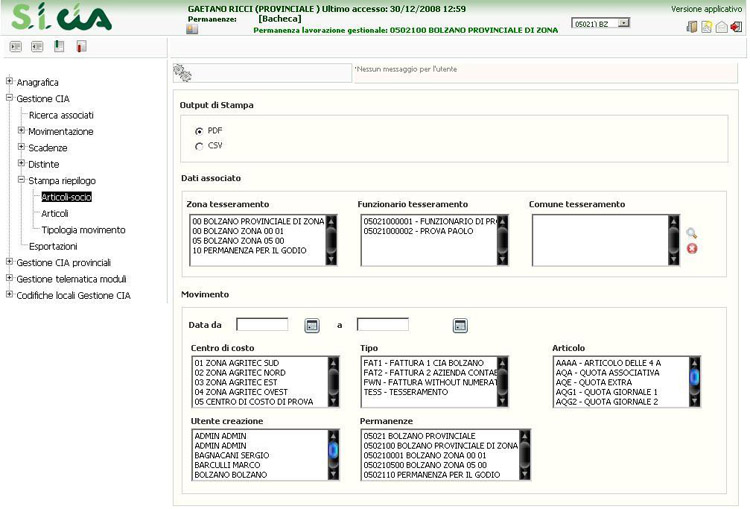
Task: Select '05021000002 - PROVA PAOLO' funzionario
Action: 419,231
